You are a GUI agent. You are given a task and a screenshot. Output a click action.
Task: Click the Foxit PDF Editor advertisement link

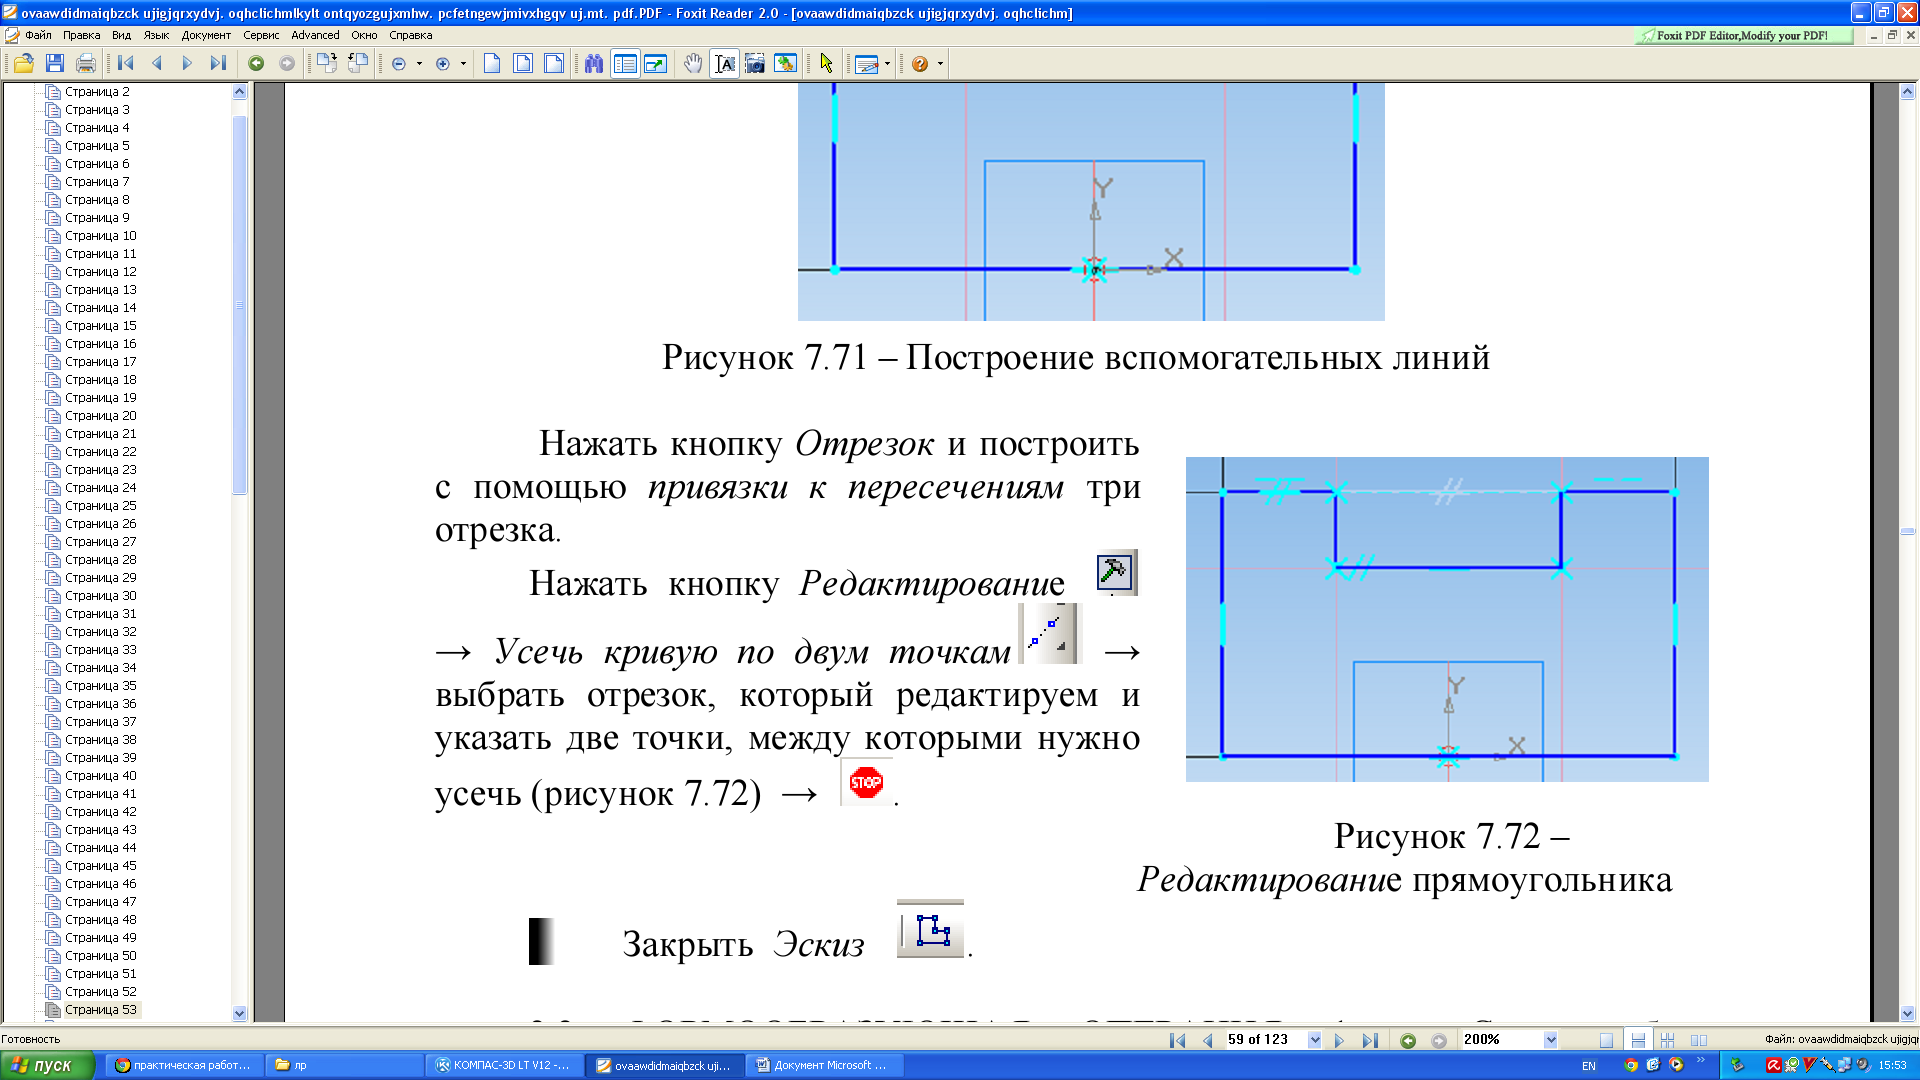(1744, 35)
